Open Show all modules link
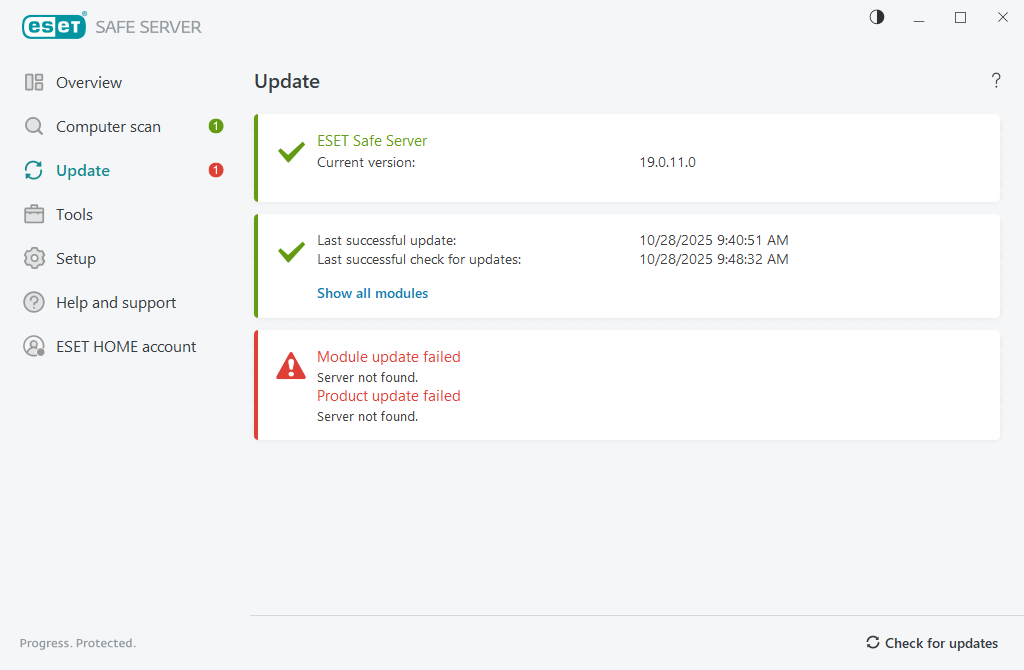 click(372, 293)
